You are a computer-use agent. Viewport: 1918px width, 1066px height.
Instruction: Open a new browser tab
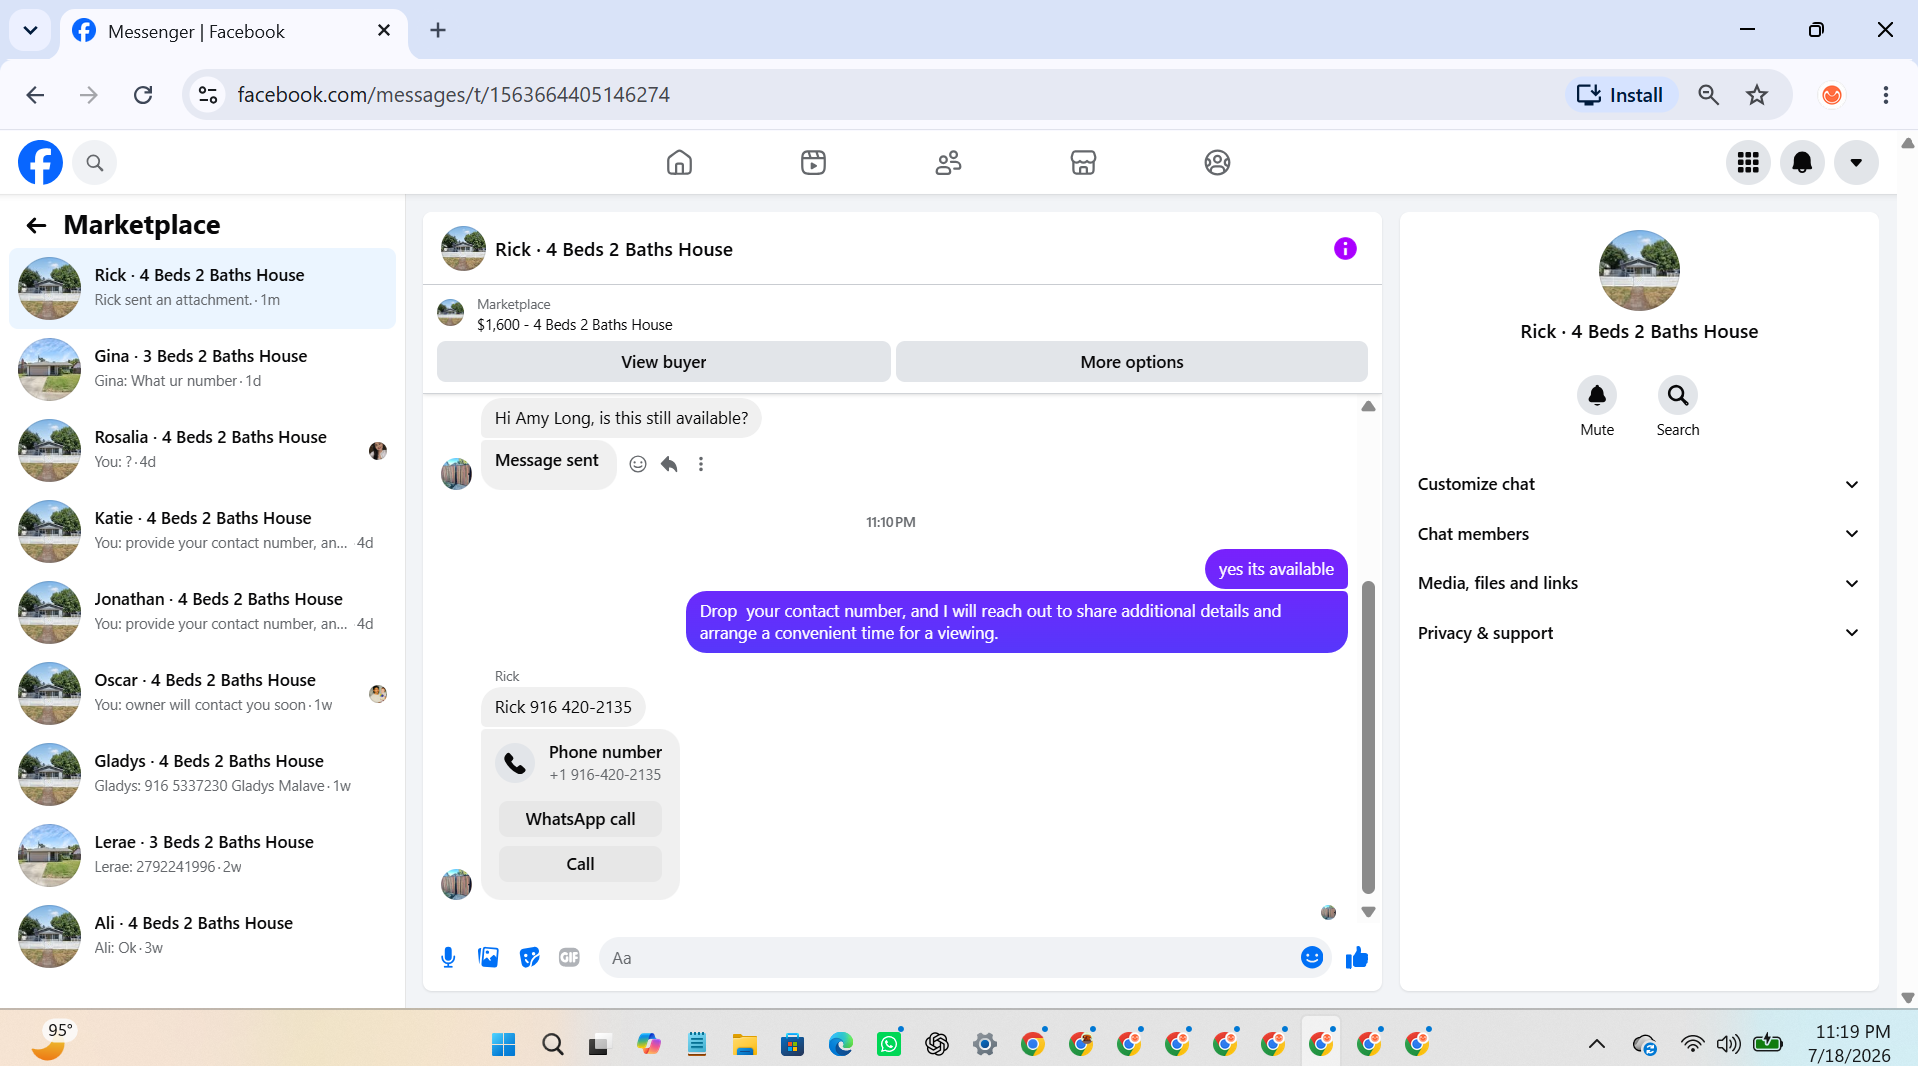[x=438, y=30]
